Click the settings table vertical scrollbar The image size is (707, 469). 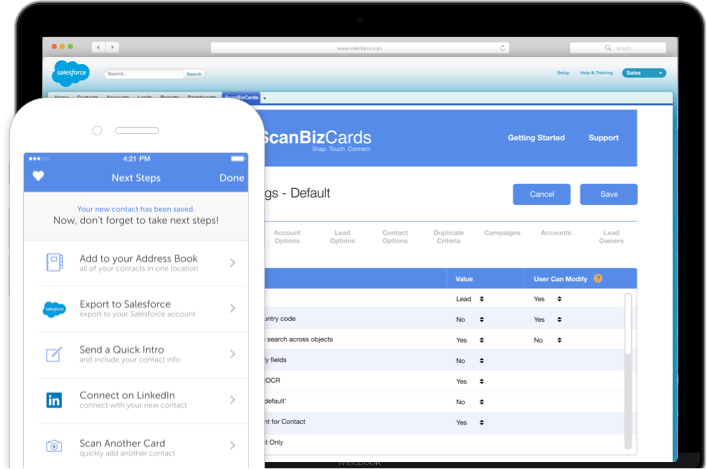pyautogui.click(x=628, y=371)
